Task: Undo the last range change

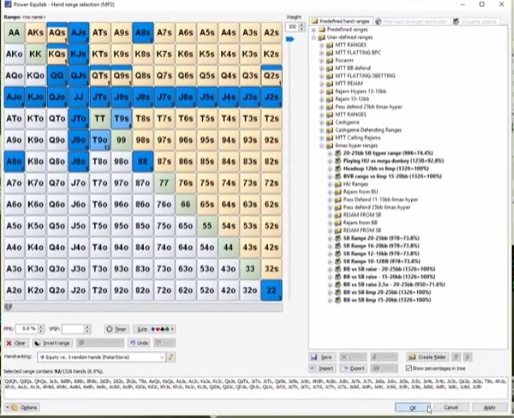Action: [139, 343]
